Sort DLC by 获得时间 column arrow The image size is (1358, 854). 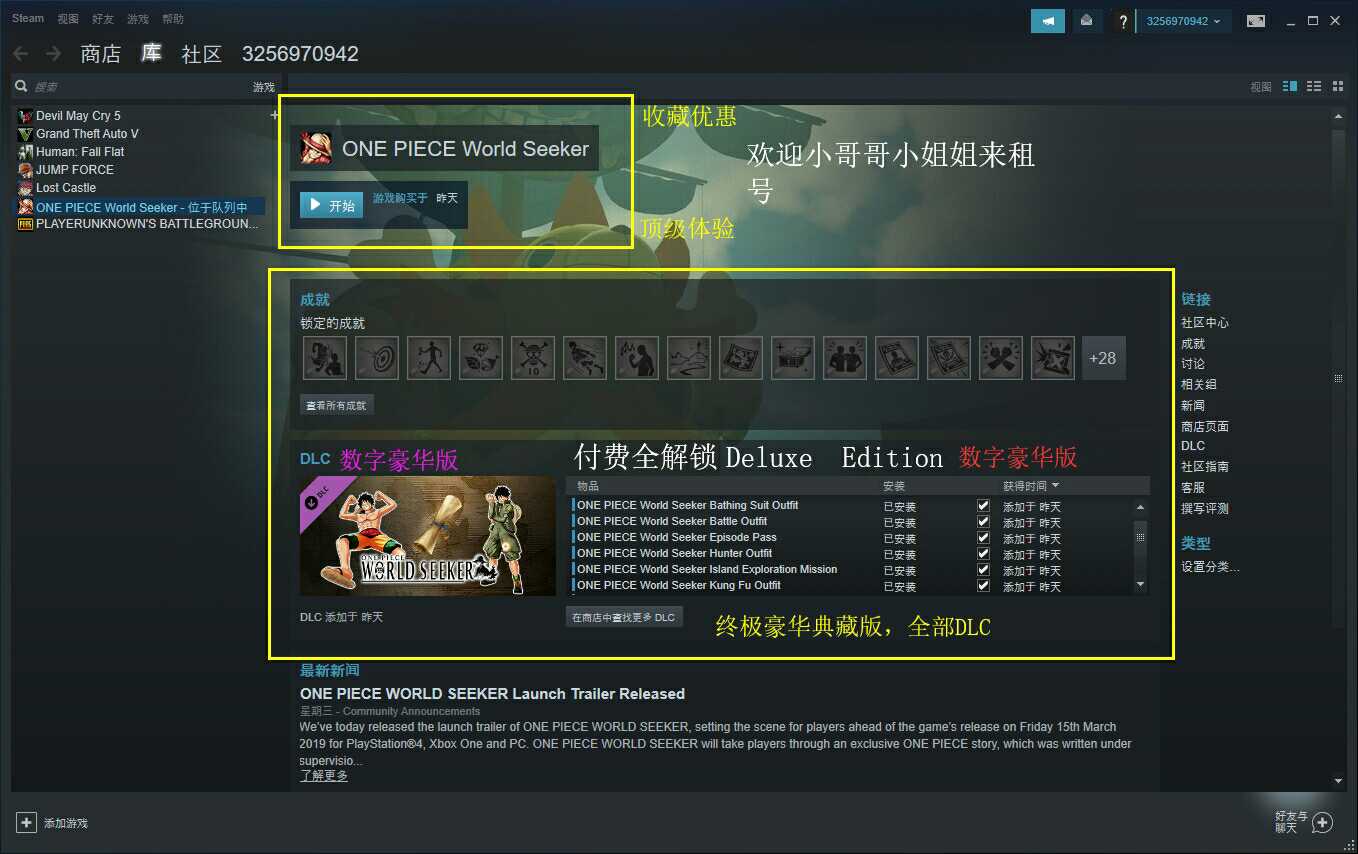[1055, 486]
